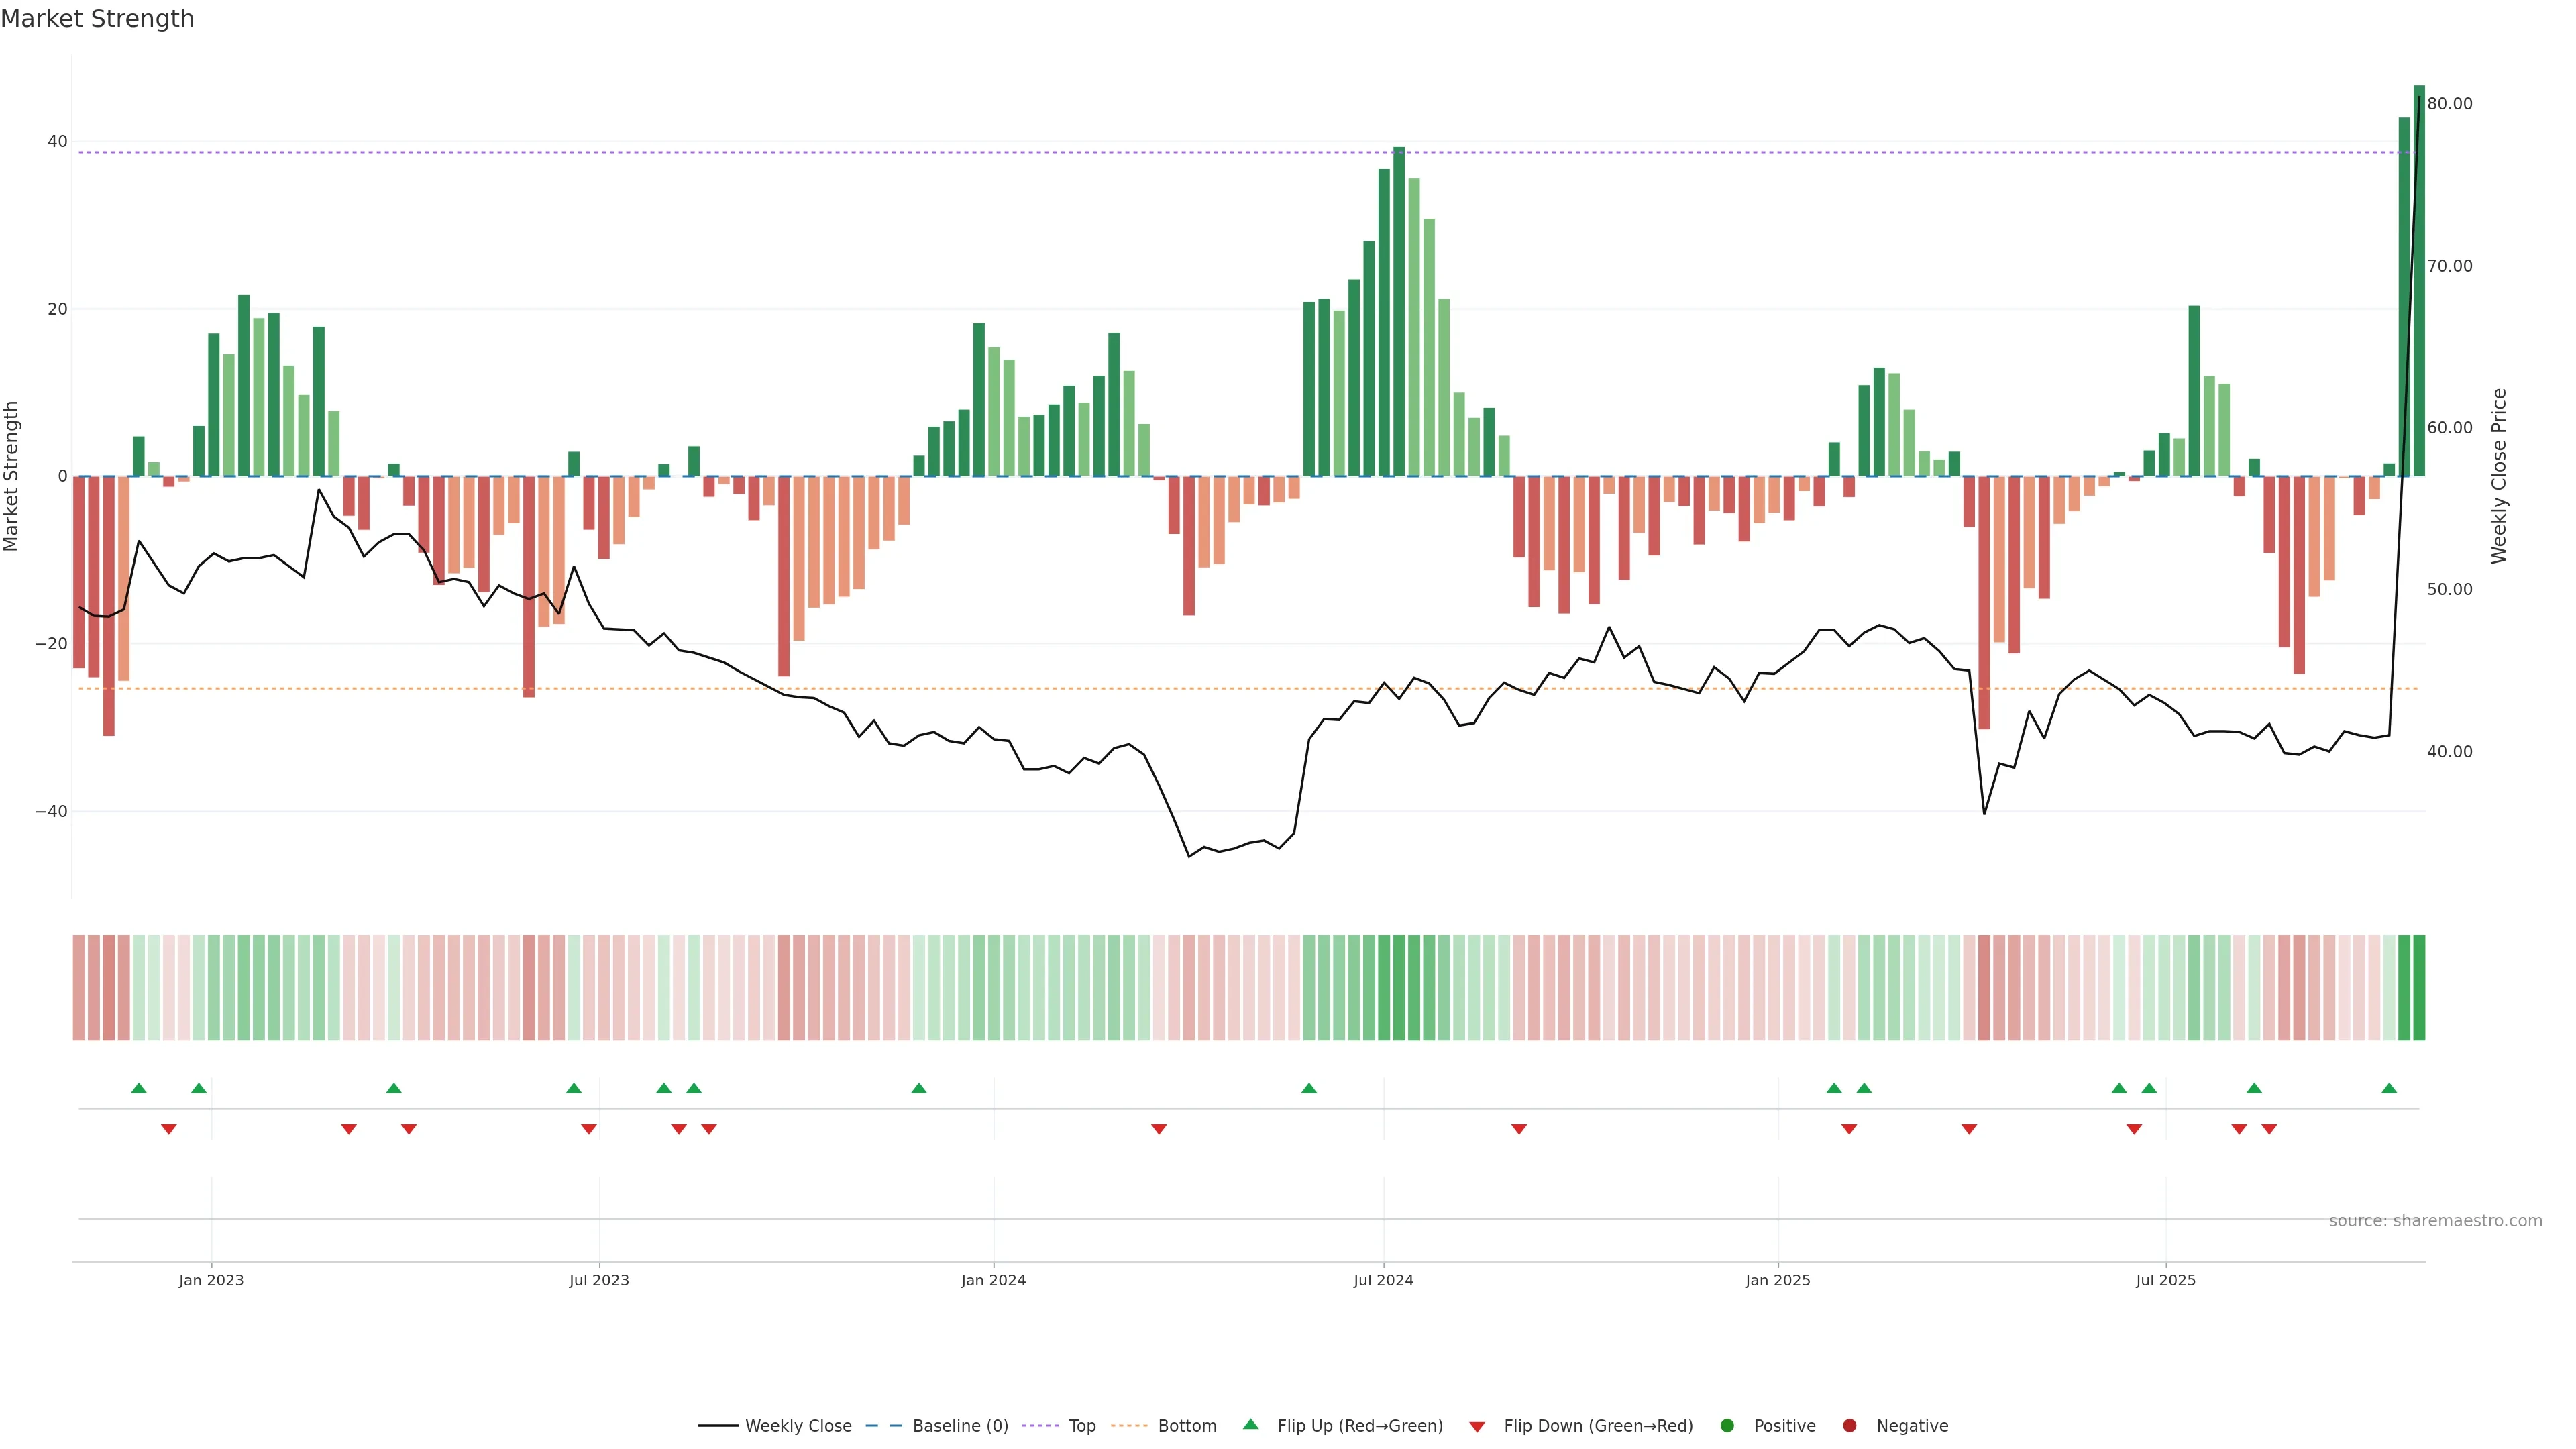
Task: Click the red Negative circle legend icon
Action: (1849, 1425)
